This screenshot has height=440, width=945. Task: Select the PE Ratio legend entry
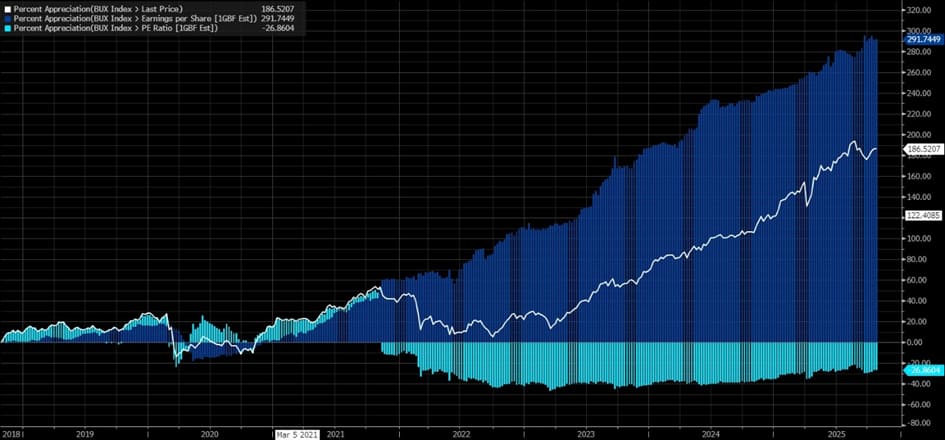point(112,26)
